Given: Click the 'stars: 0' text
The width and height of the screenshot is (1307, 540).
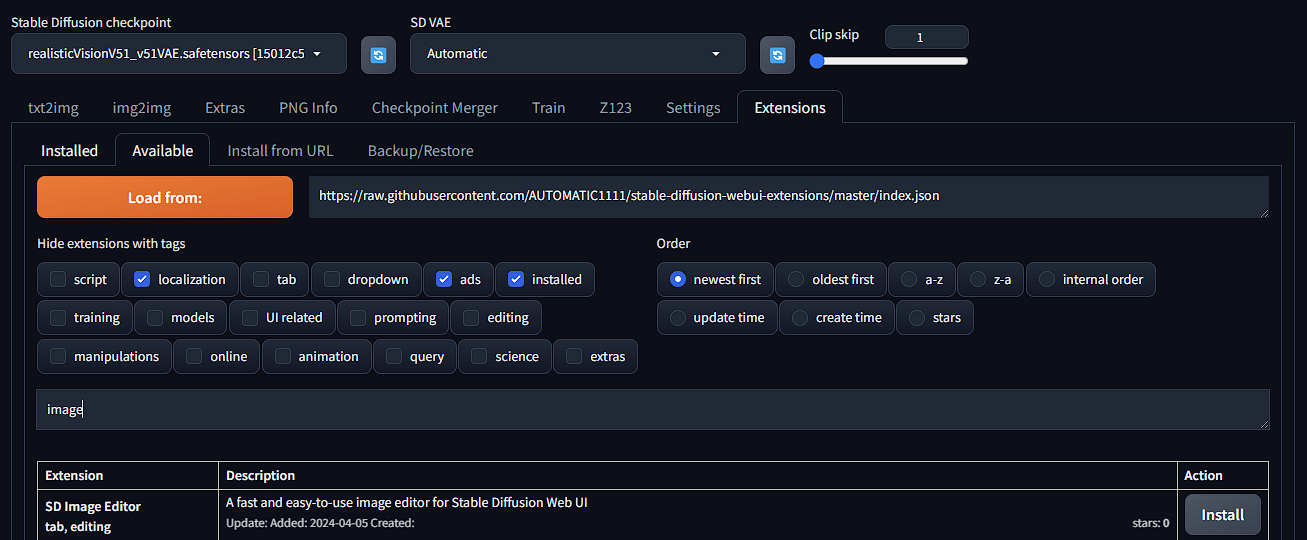Looking at the screenshot, I should point(1150,523).
